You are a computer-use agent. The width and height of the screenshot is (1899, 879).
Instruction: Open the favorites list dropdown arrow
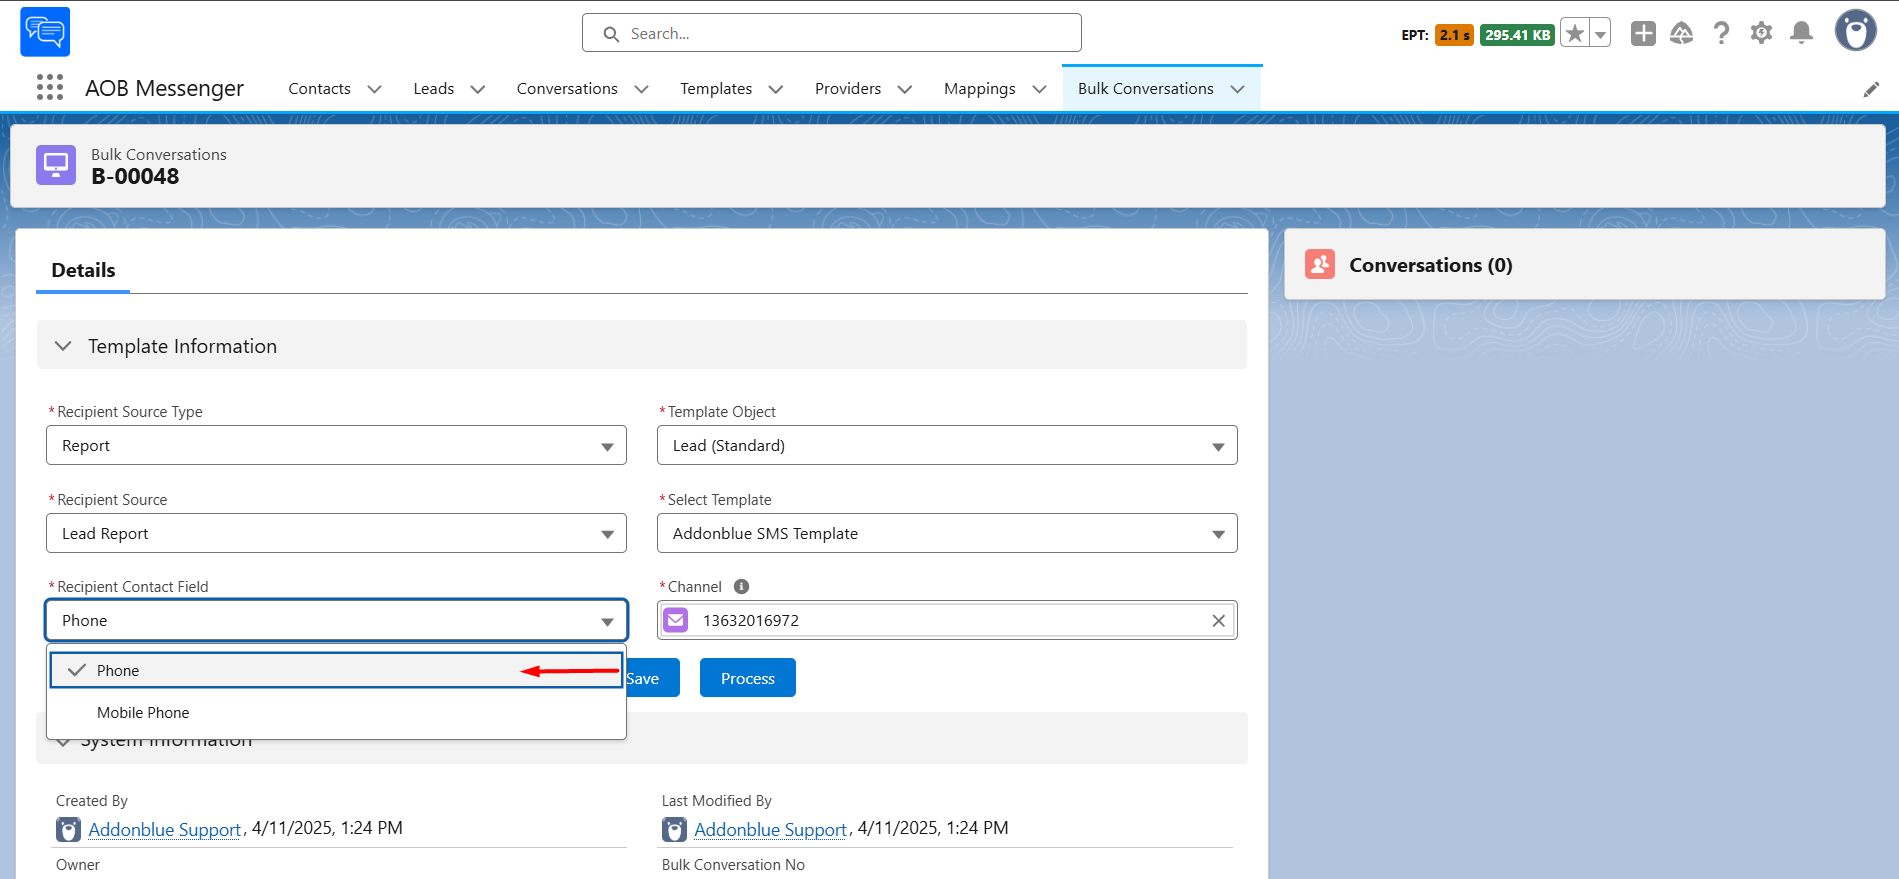coord(1600,34)
